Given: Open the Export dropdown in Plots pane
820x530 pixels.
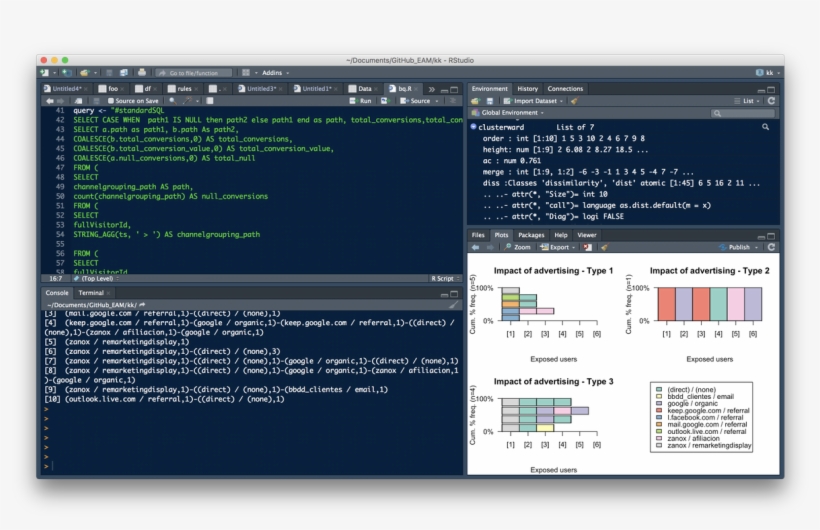Looking at the screenshot, I should (557, 247).
